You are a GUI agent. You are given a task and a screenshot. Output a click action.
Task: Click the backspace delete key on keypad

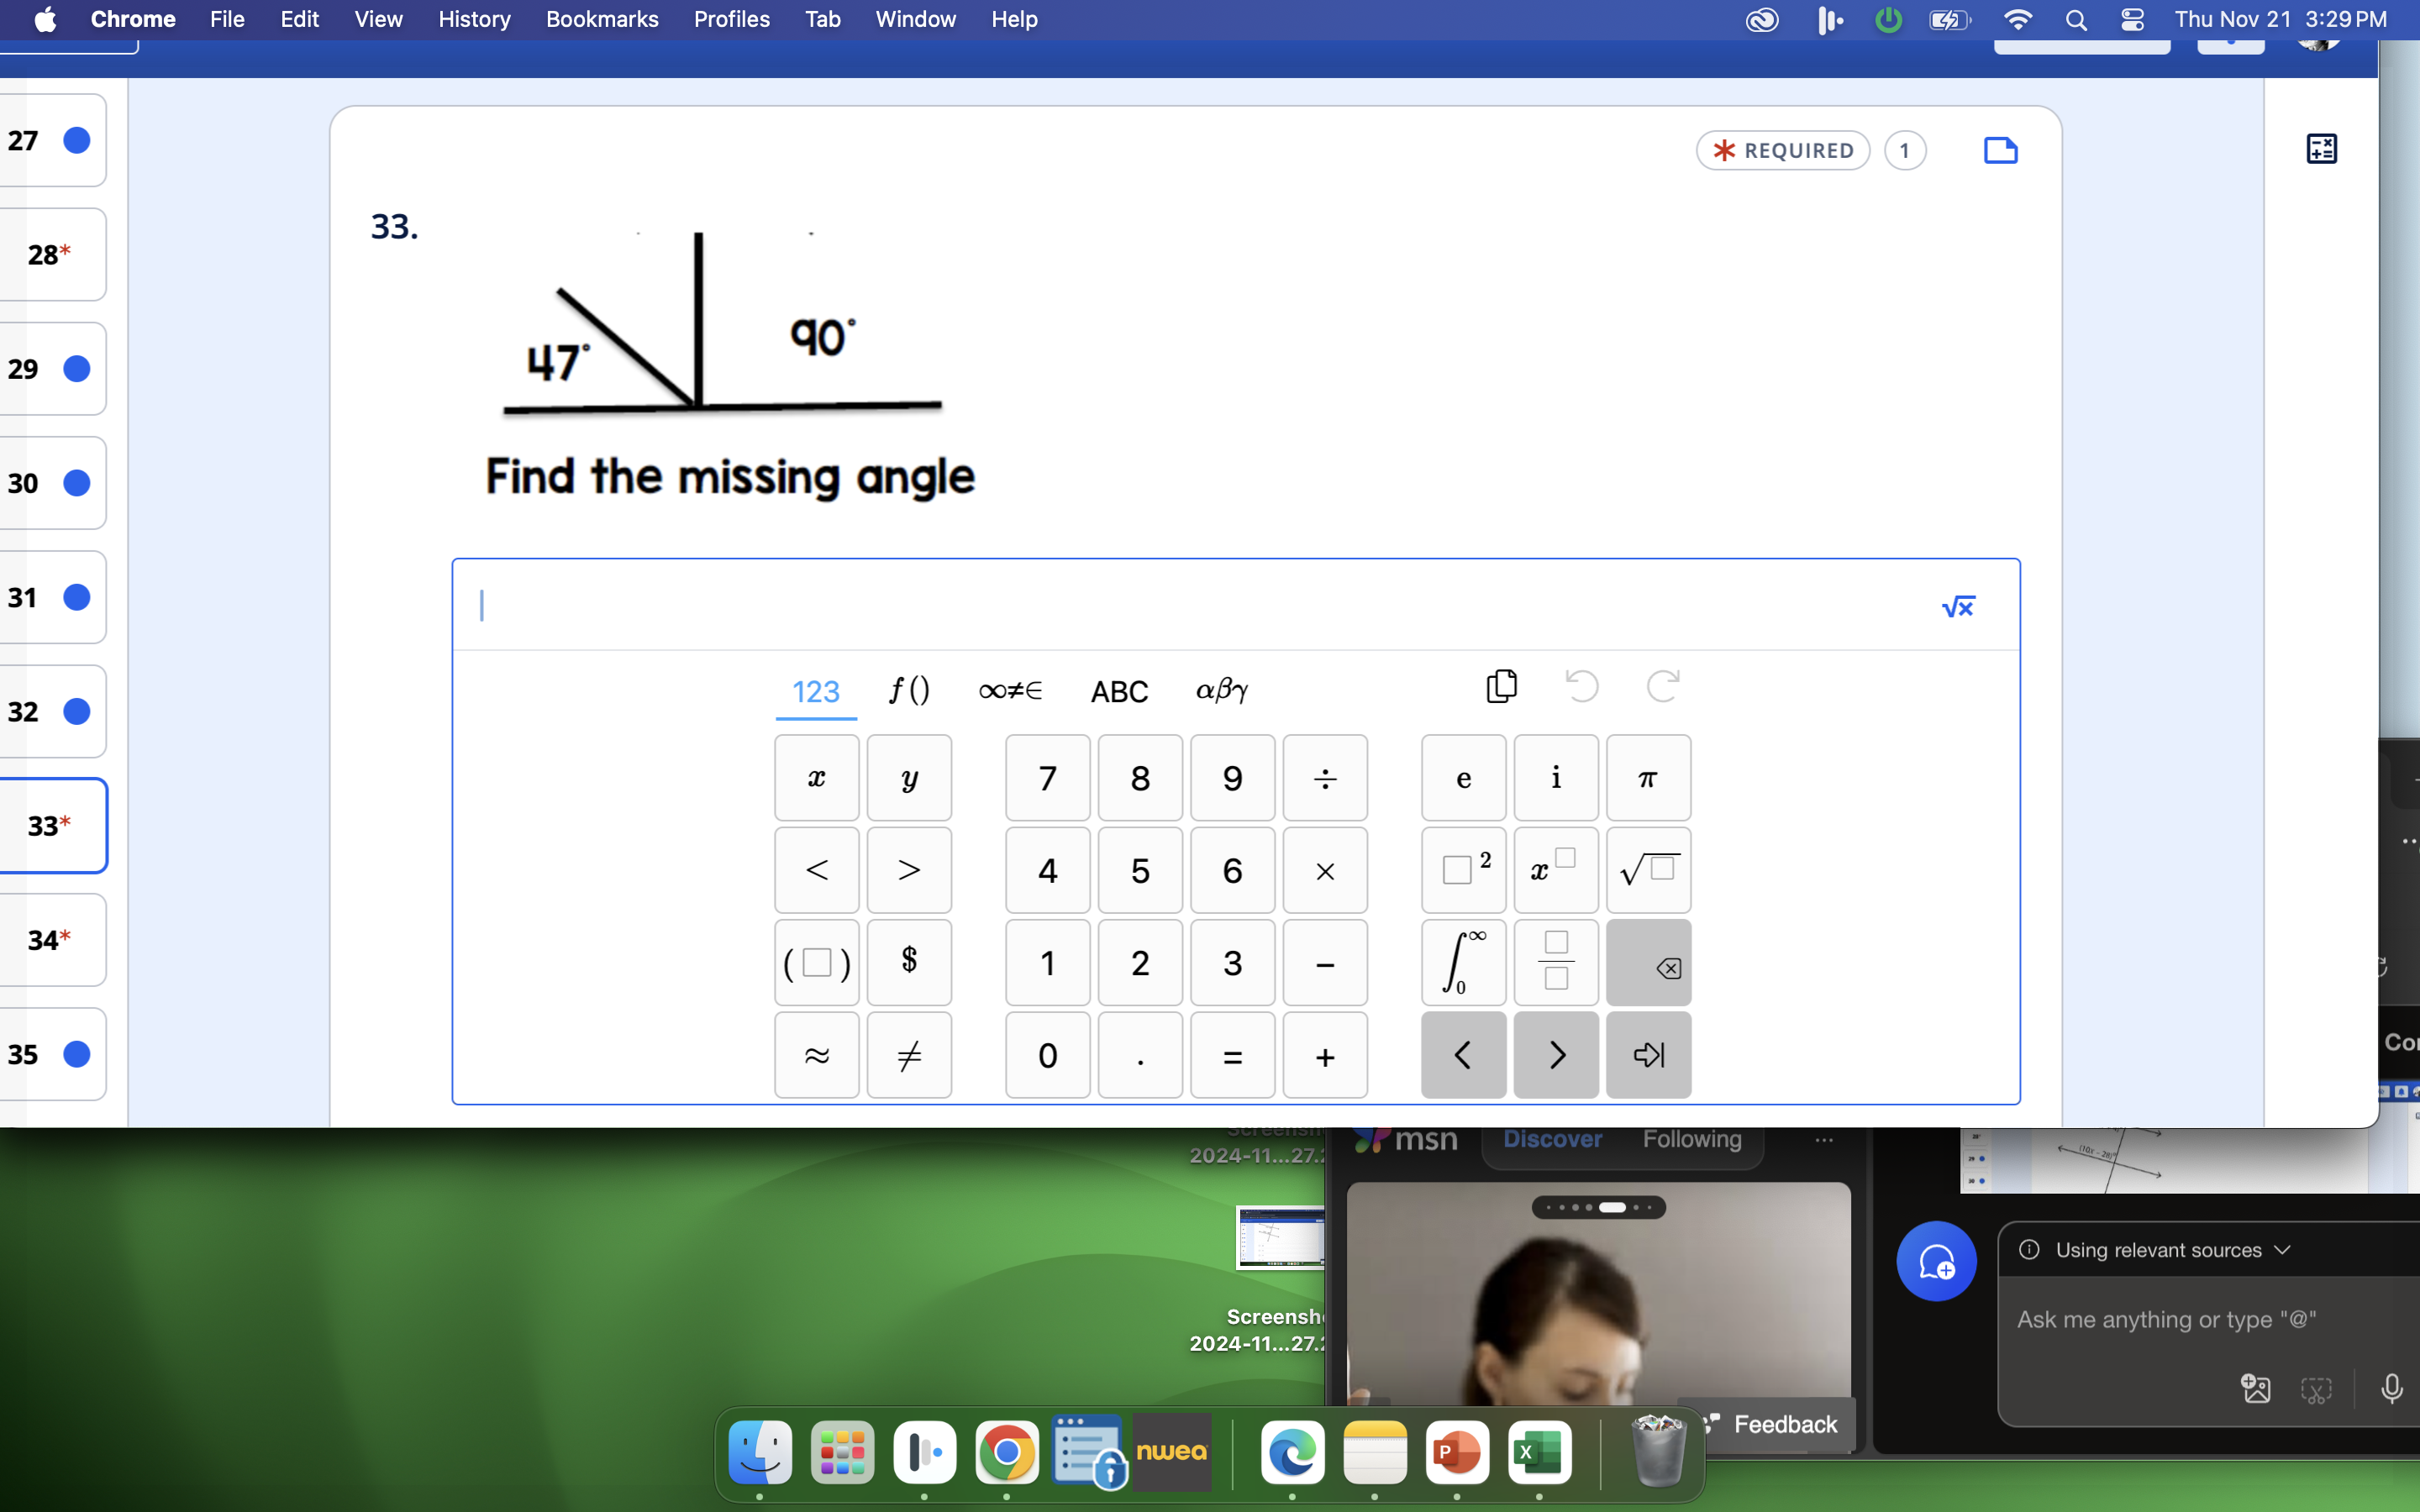pyautogui.click(x=1648, y=963)
